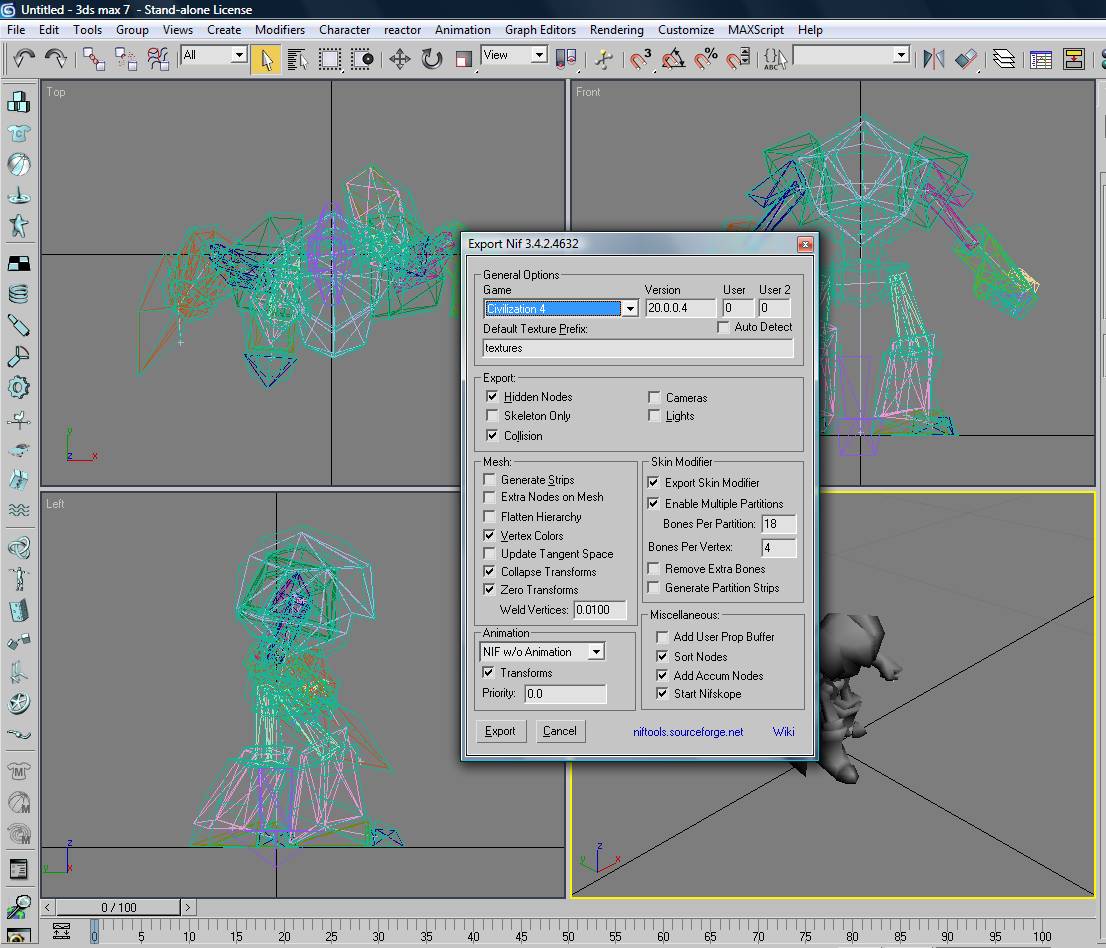Uncheck Export Skin Modifier
Screen dimensions: 1106x948
coord(653,482)
